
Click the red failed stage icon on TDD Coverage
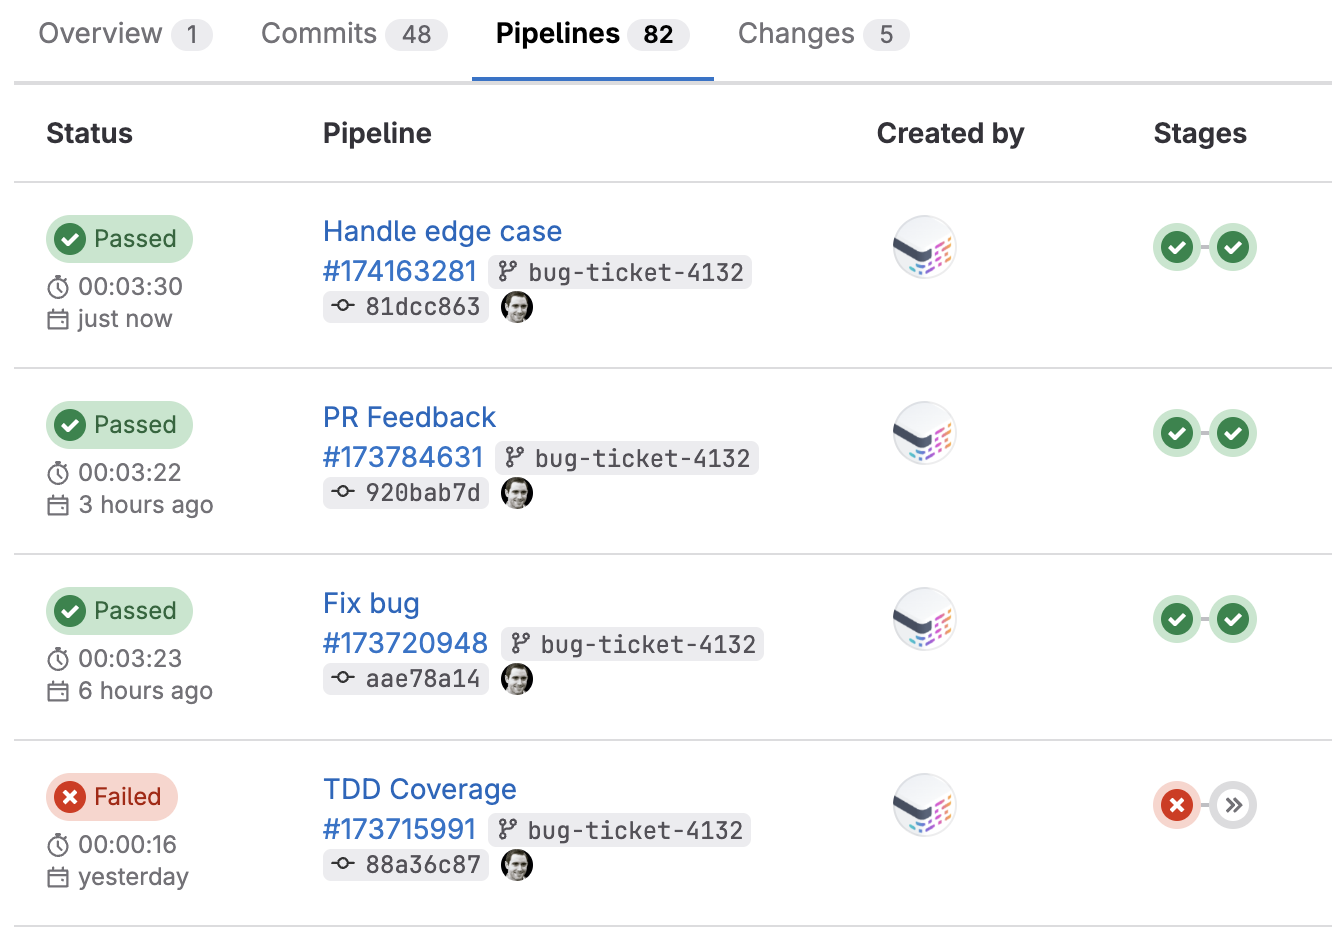pyautogui.click(x=1177, y=805)
